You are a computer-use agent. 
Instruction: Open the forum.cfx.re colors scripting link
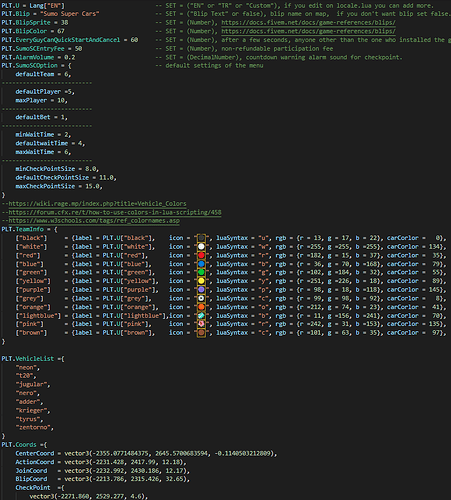pos(115,212)
